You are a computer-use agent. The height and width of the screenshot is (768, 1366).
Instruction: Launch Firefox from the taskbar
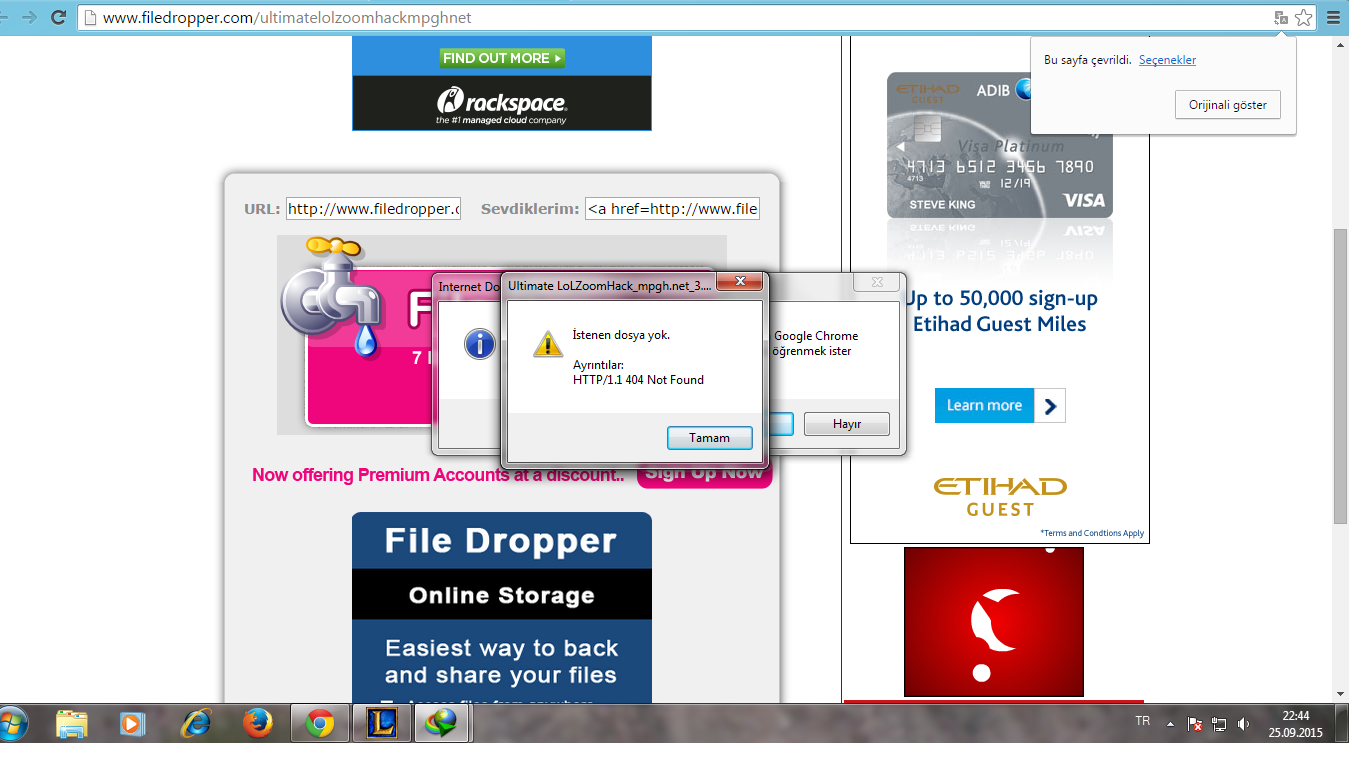pyautogui.click(x=257, y=723)
